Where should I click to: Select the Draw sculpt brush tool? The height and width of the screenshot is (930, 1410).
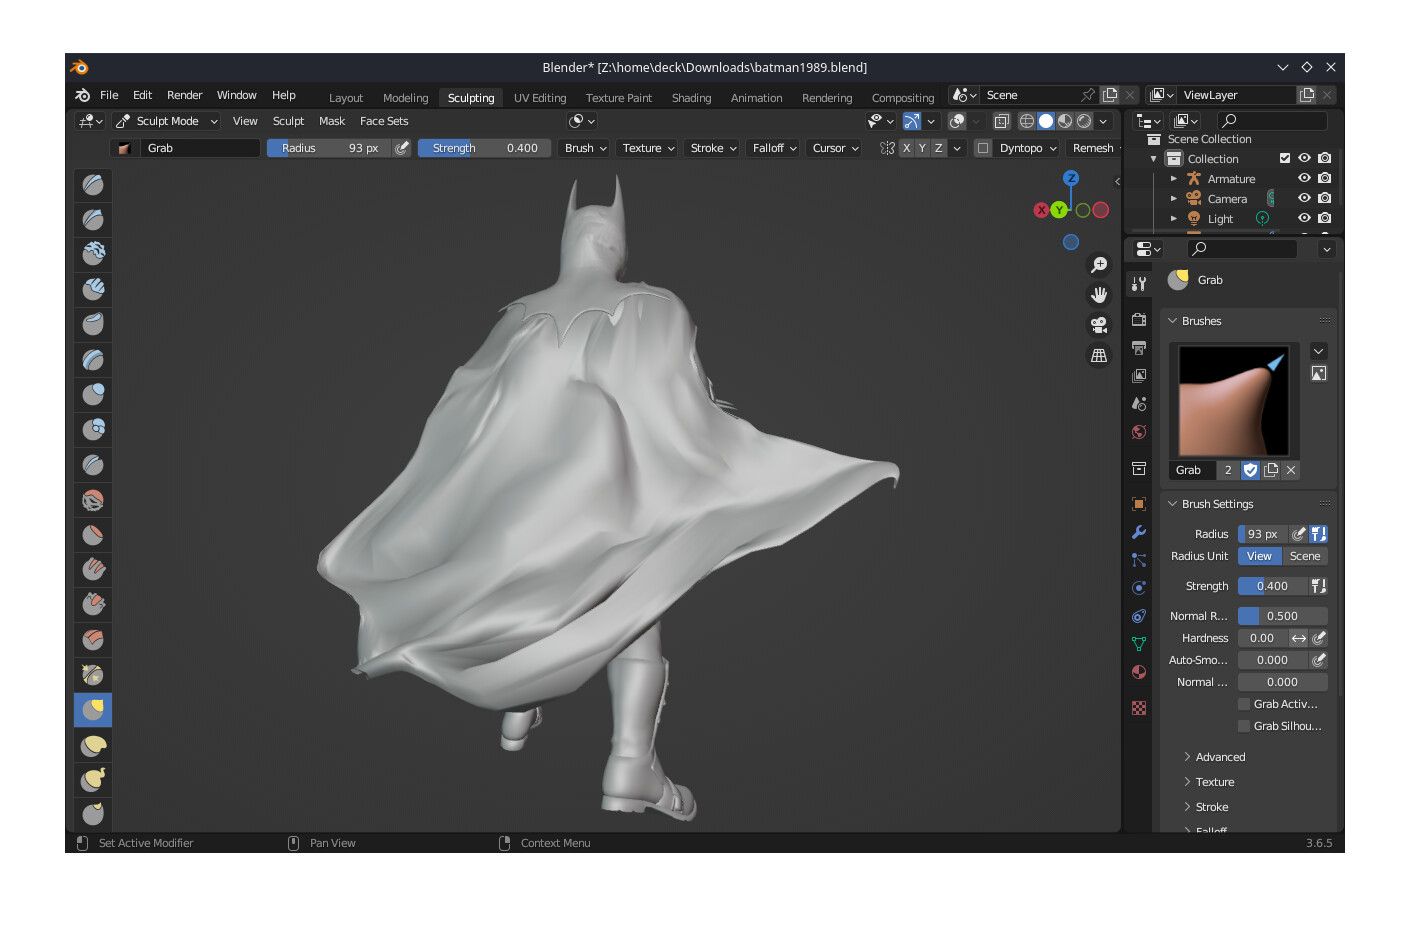click(x=93, y=185)
